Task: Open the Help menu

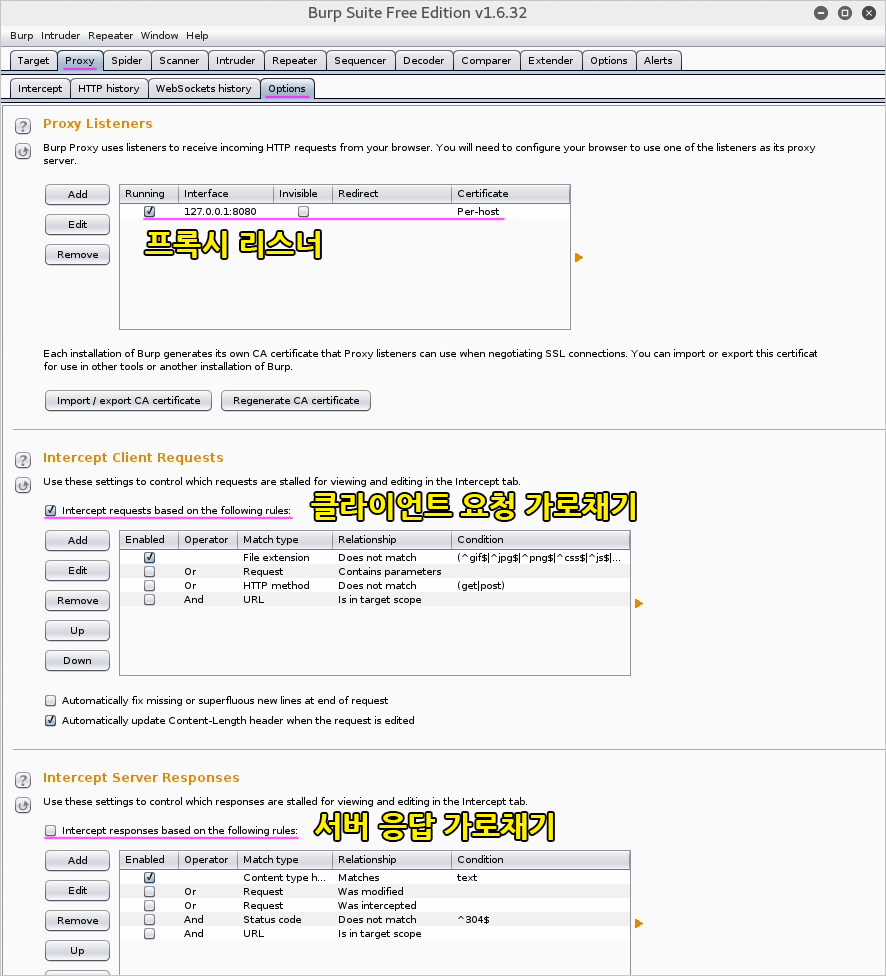Action: point(197,35)
